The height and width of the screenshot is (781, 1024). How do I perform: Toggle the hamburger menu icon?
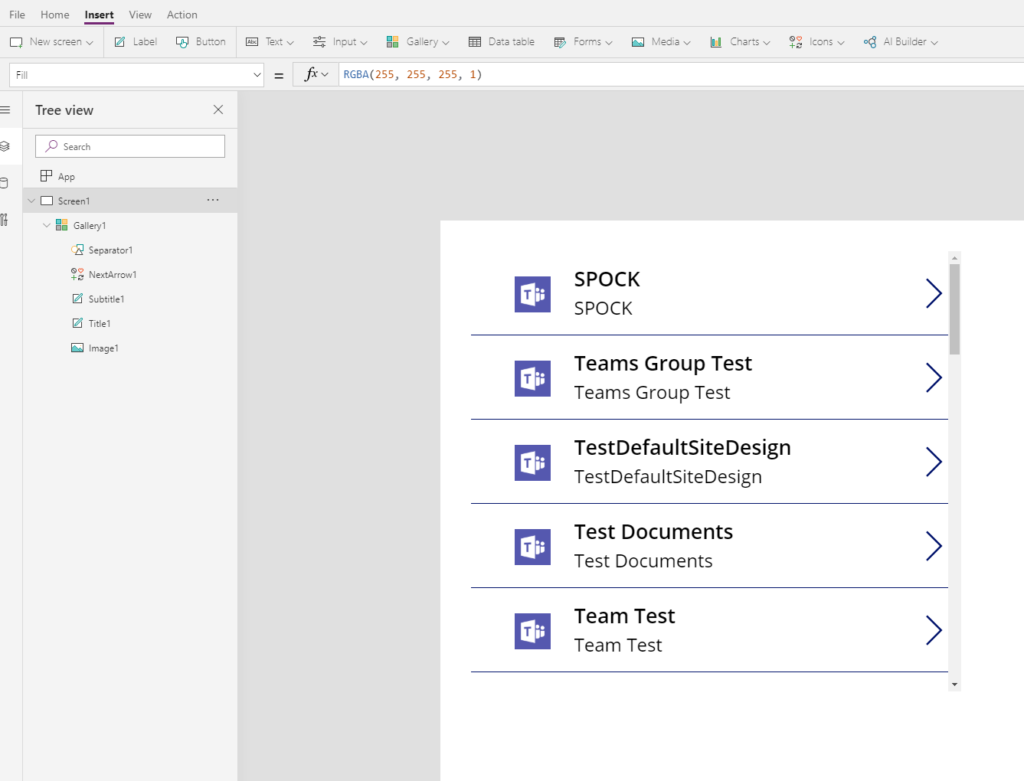click(5, 110)
